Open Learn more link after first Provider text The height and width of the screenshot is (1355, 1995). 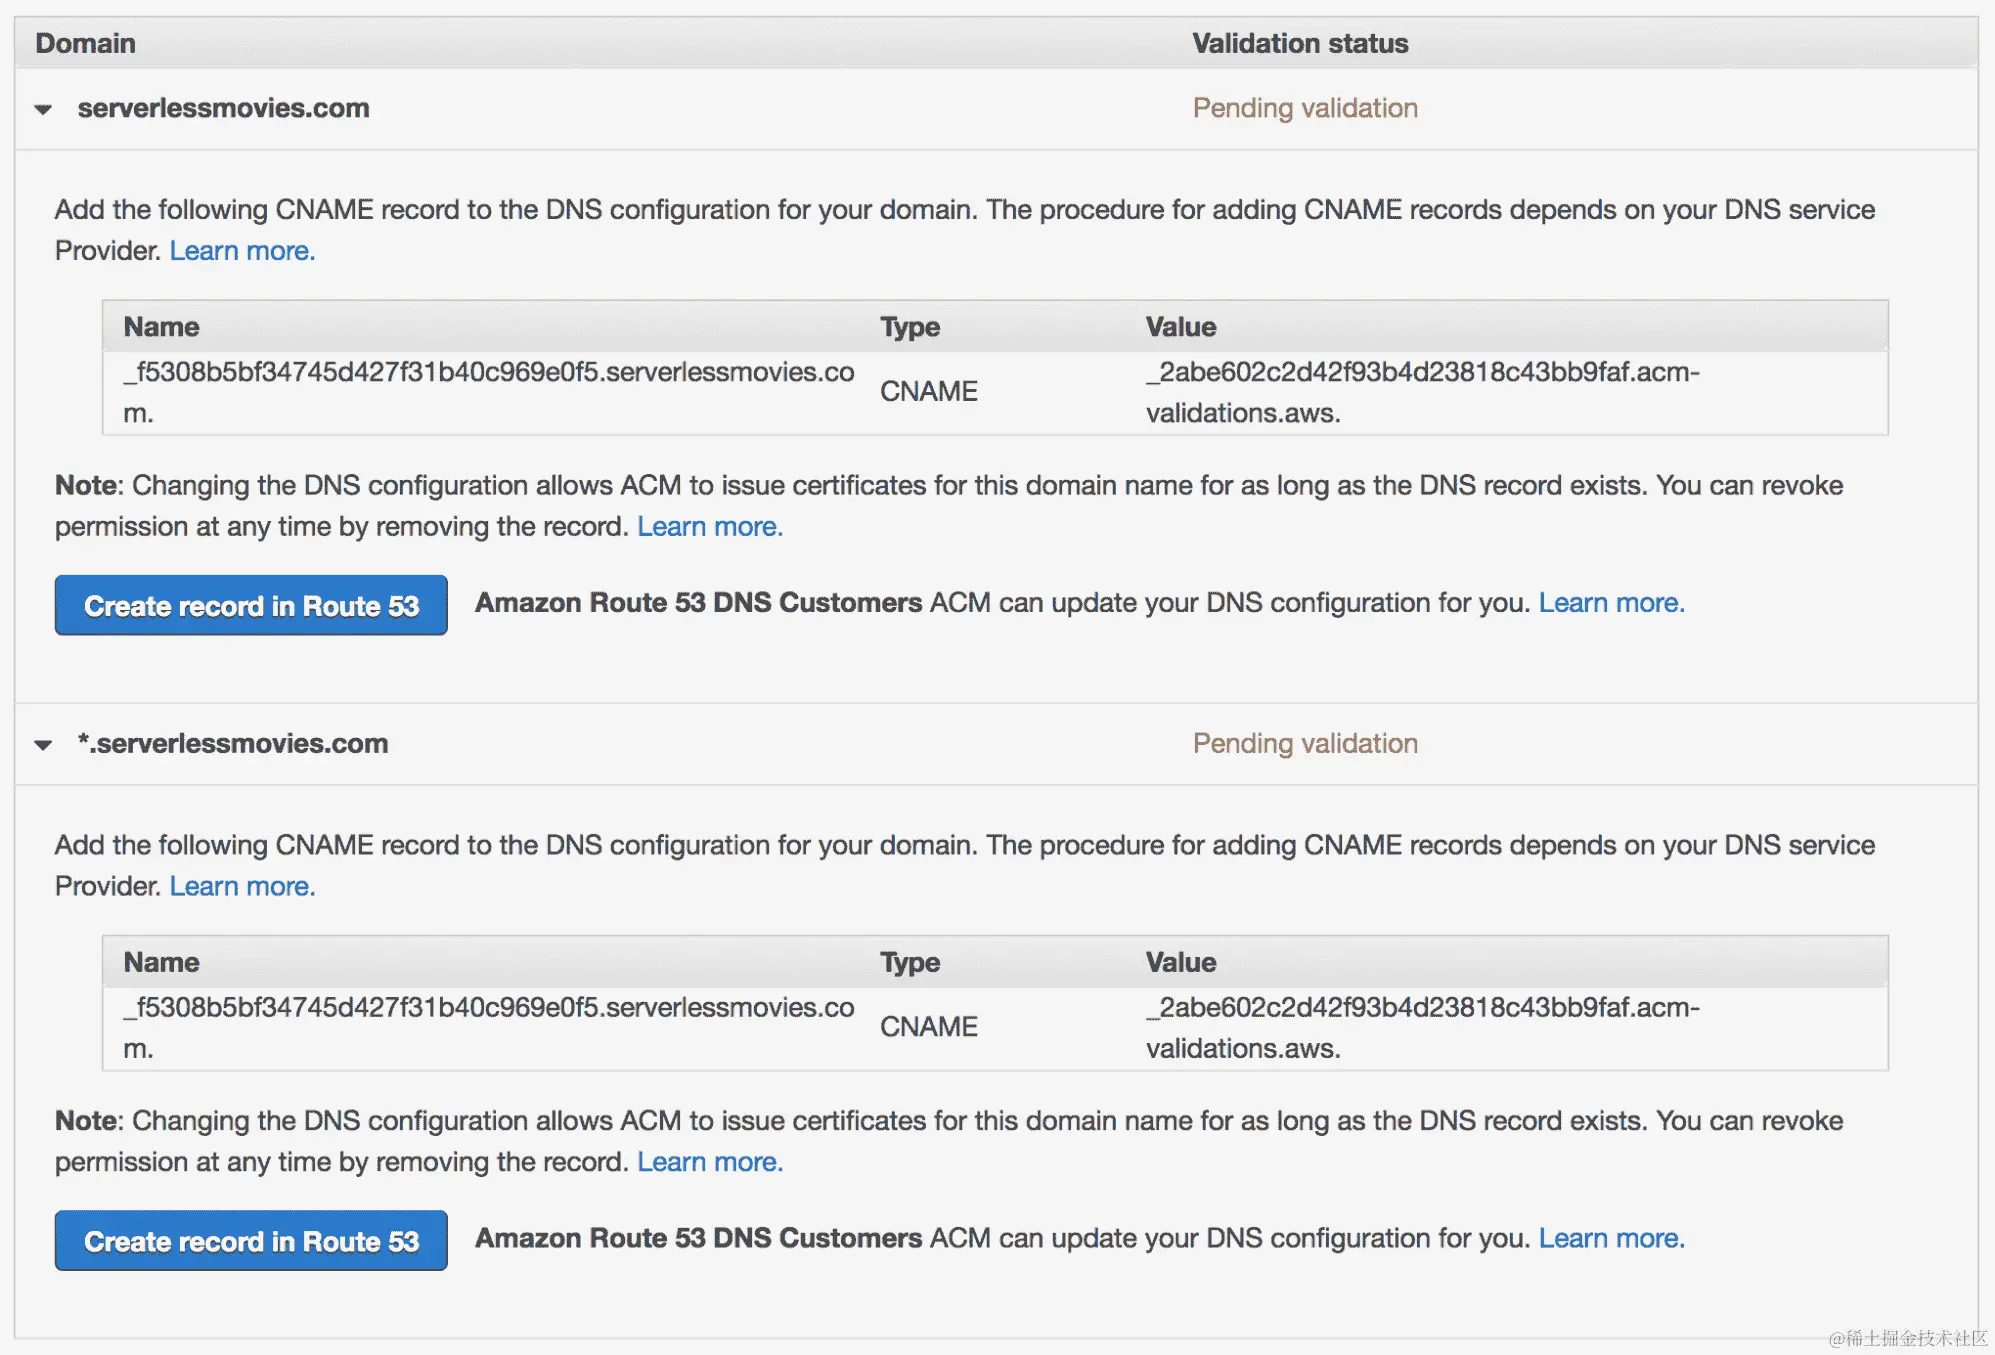click(x=242, y=251)
